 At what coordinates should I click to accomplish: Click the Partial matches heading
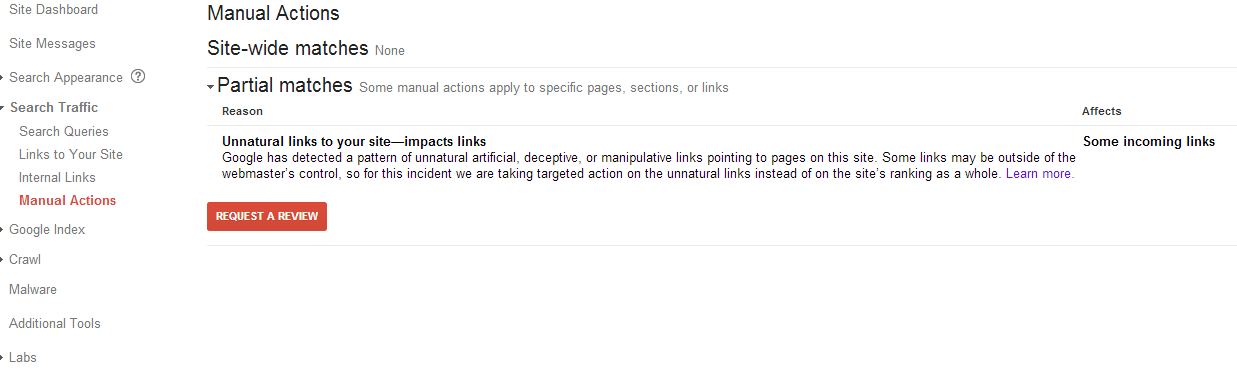click(x=285, y=85)
